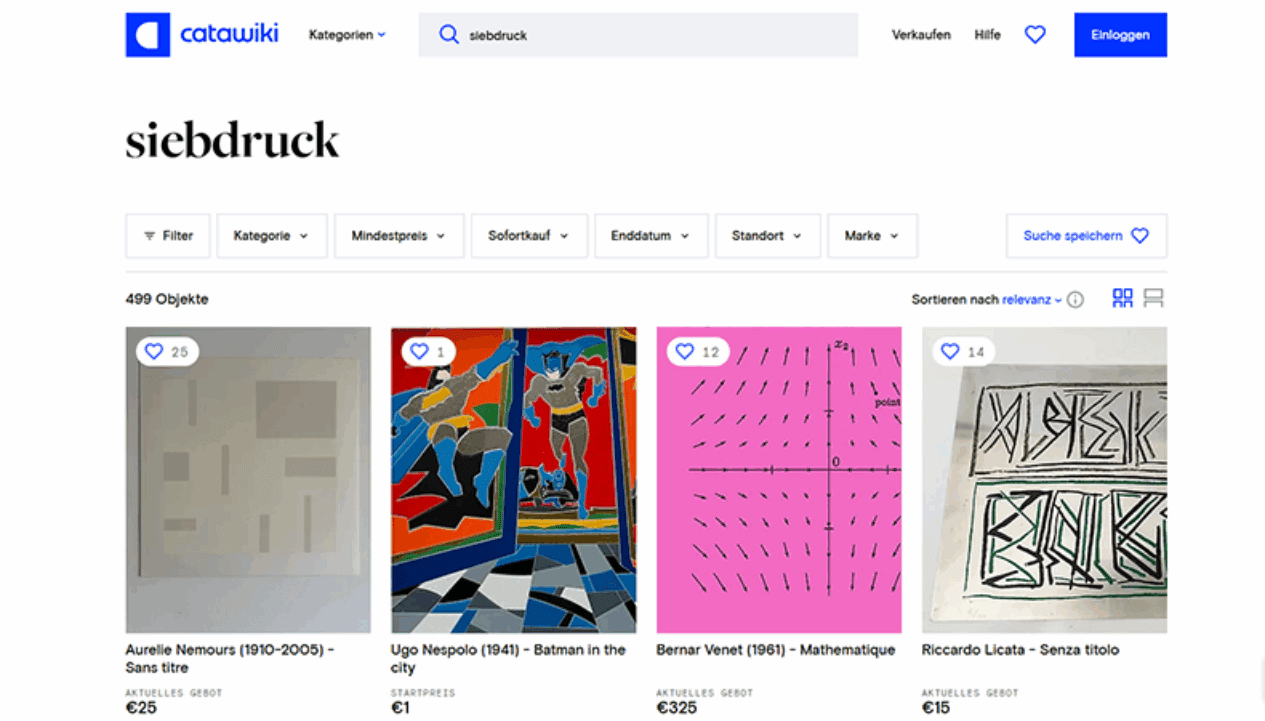Open the Catawiki logo home link
This screenshot has height=721, width=1265.
click(x=202, y=35)
